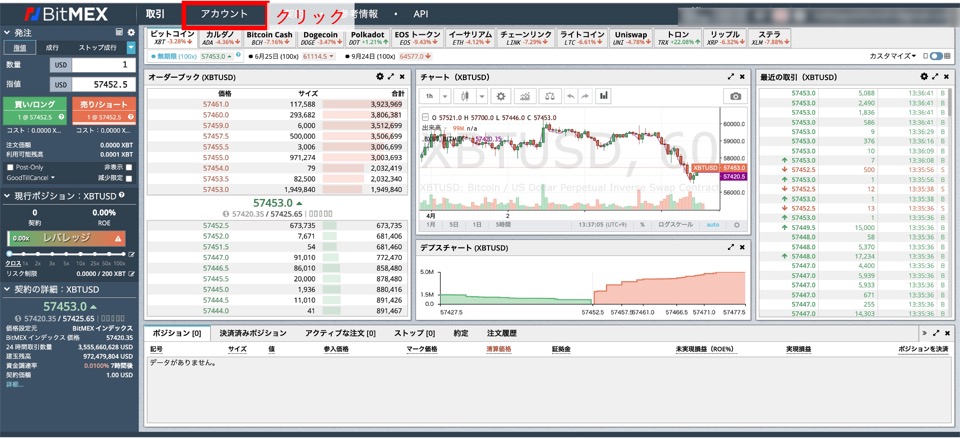This screenshot has height=438, width=960.
Task: Collapse the 発注 order section
Action: pos(8,32)
